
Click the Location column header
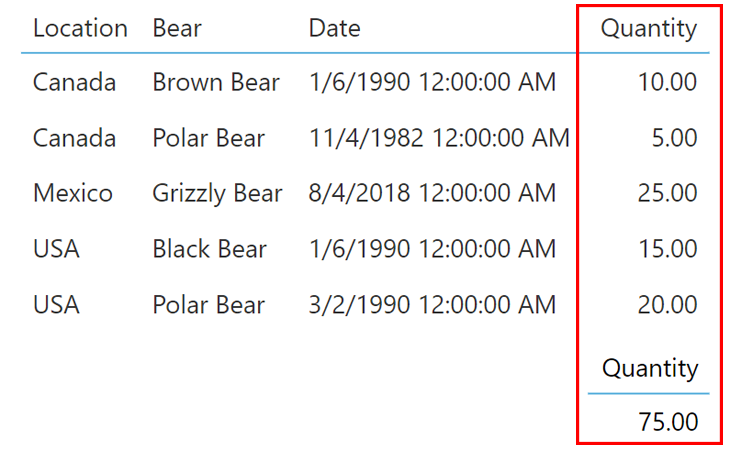click(80, 28)
